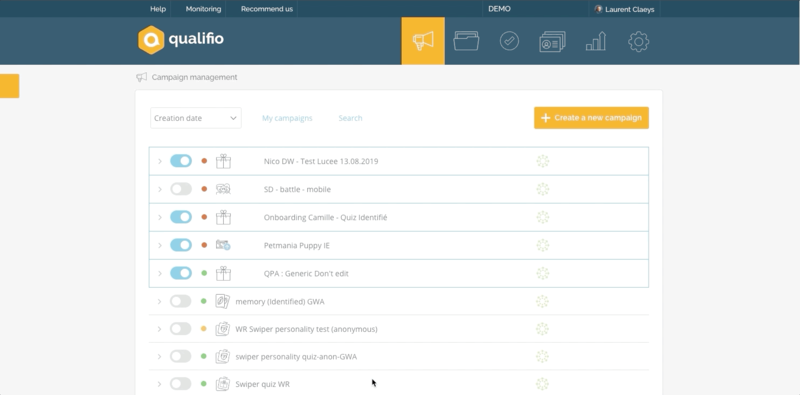Viewport: 800px width, 395px height.
Task: Select the SD - battle - mobile campaign title
Action: coord(297,189)
